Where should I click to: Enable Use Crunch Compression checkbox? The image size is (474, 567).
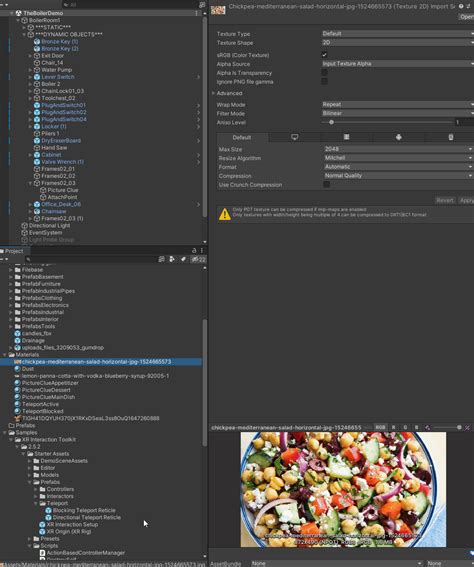tap(326, 184)
